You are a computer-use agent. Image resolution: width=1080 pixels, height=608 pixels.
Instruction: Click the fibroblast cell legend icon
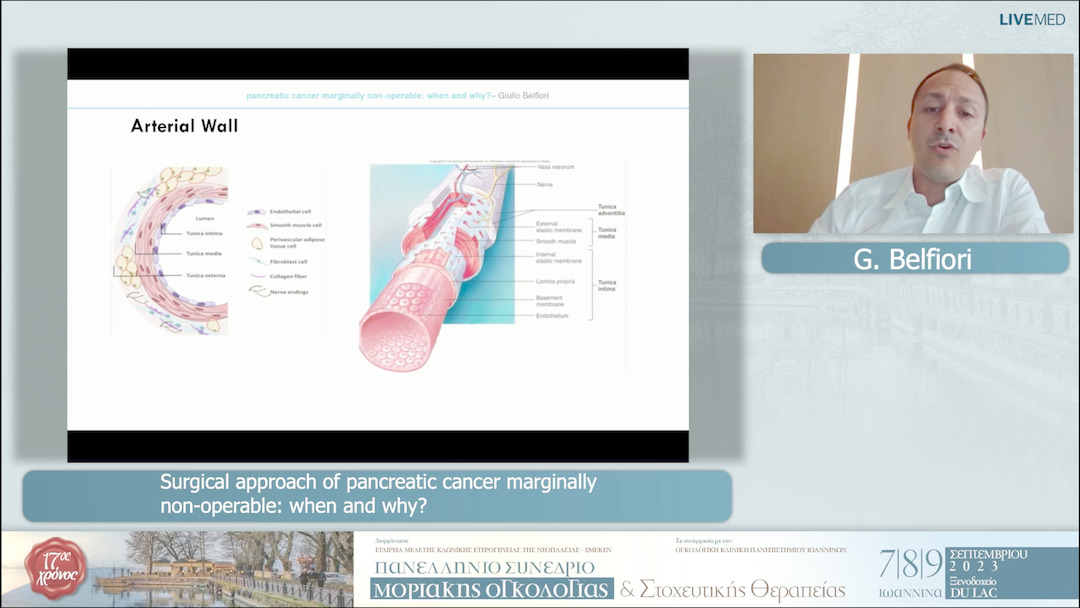(256, 260)
